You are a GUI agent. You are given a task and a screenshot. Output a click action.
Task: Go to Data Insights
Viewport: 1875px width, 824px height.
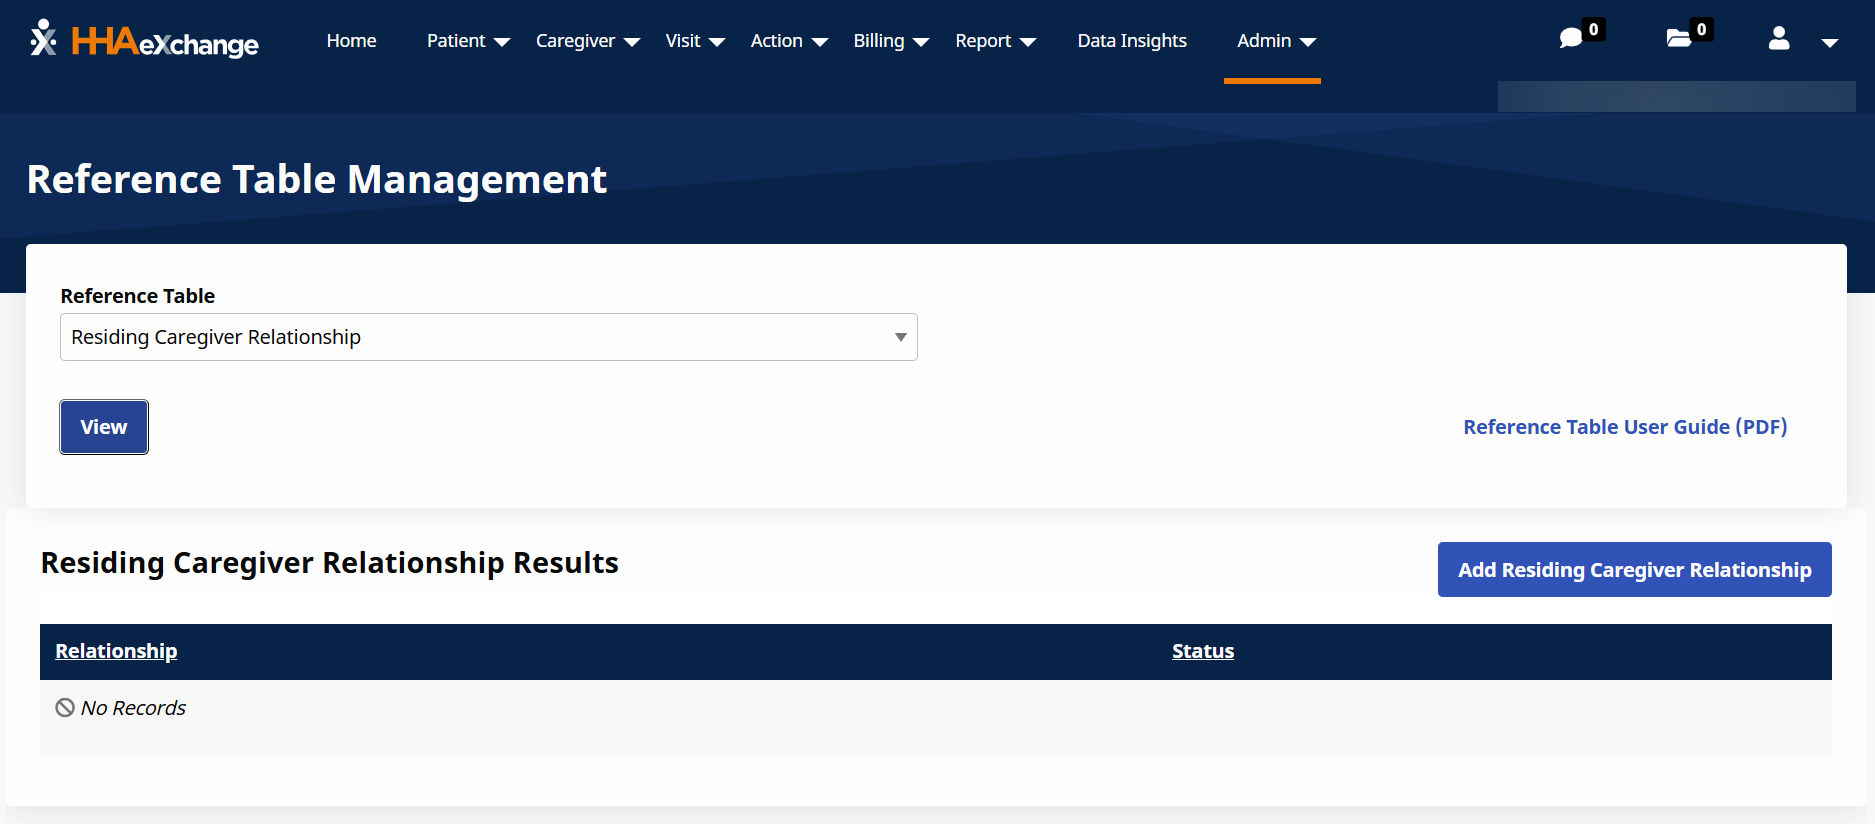1131,41
